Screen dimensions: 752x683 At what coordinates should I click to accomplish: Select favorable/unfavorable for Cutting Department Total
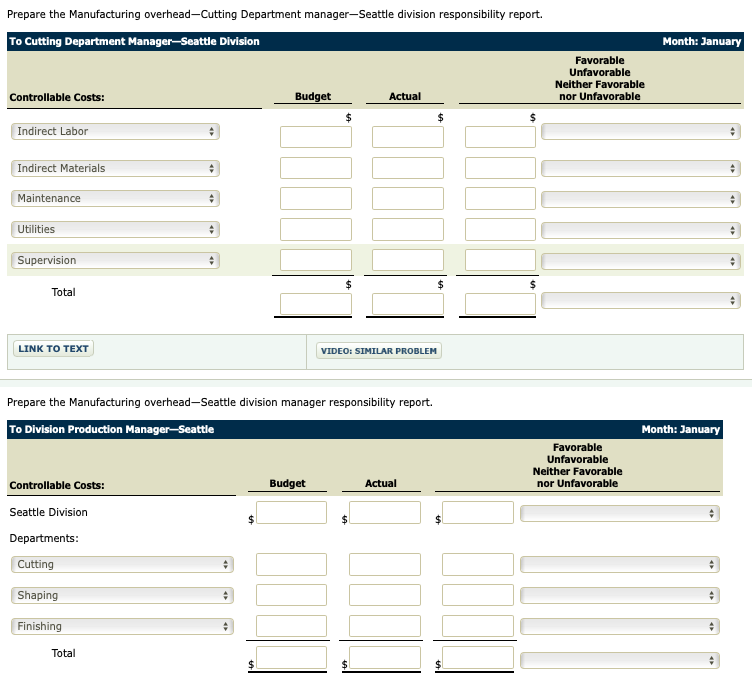641,301
